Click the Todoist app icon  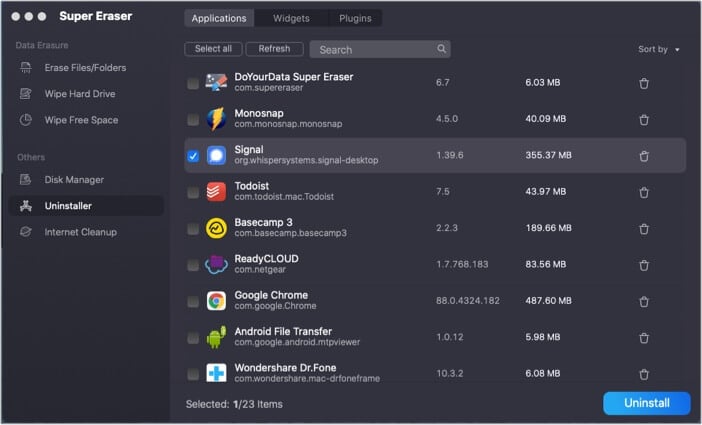[x=216, y=192]
